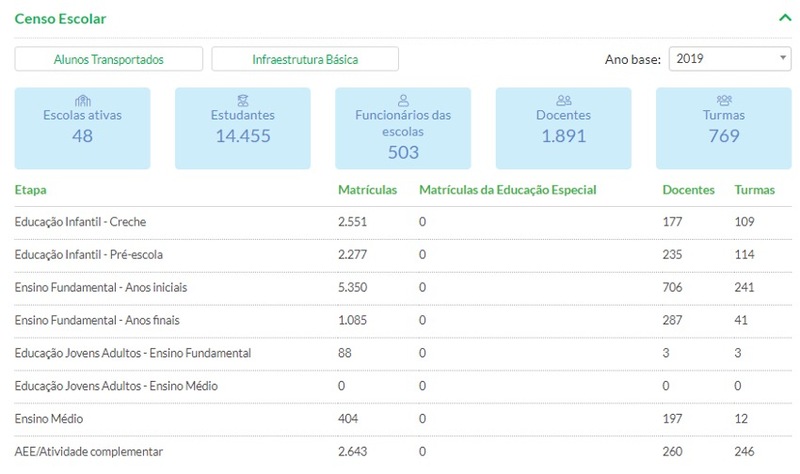The width and height of the screenshot is (800, 474).
Task: Sort by the Matrículas column header
Action: point(367,190)
